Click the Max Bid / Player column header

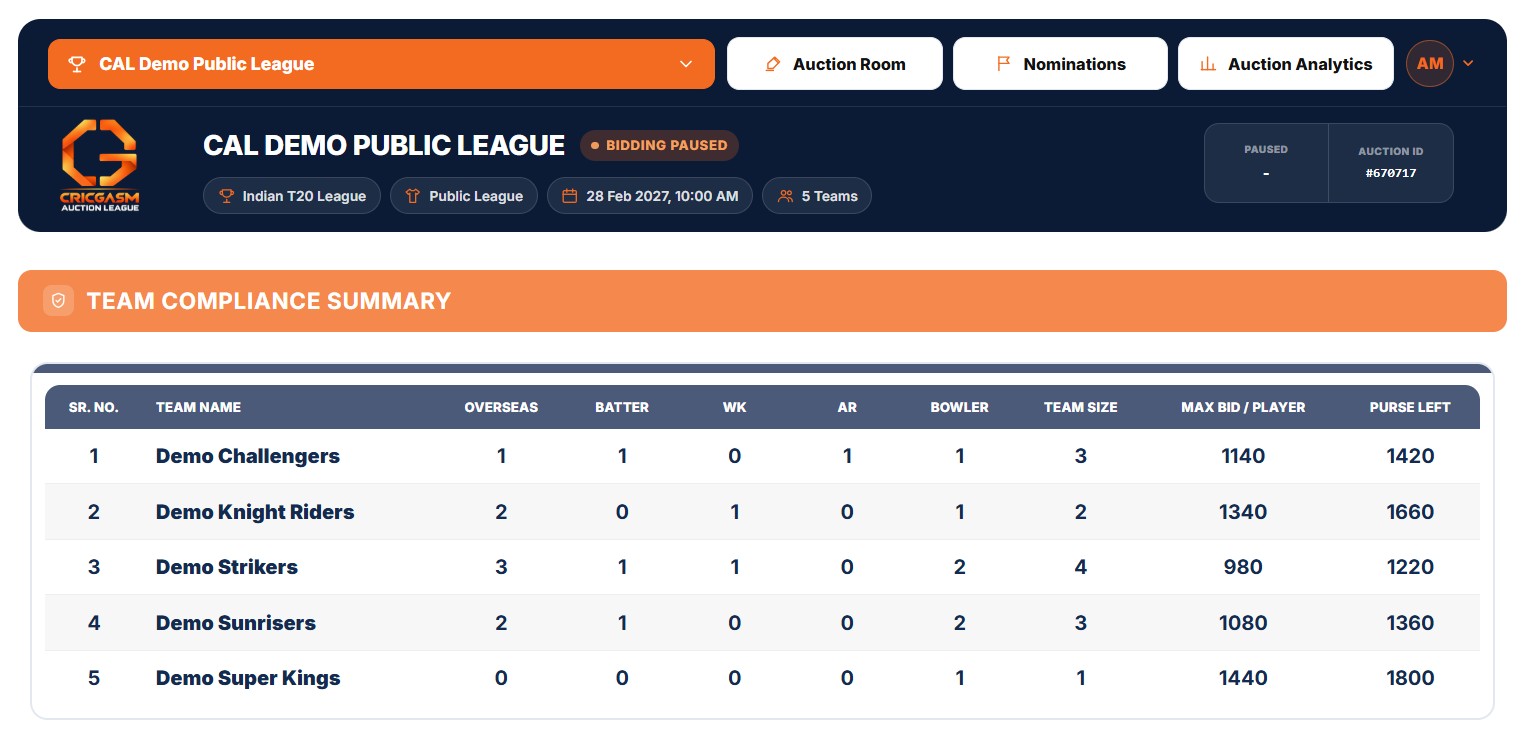point(1243,407)
